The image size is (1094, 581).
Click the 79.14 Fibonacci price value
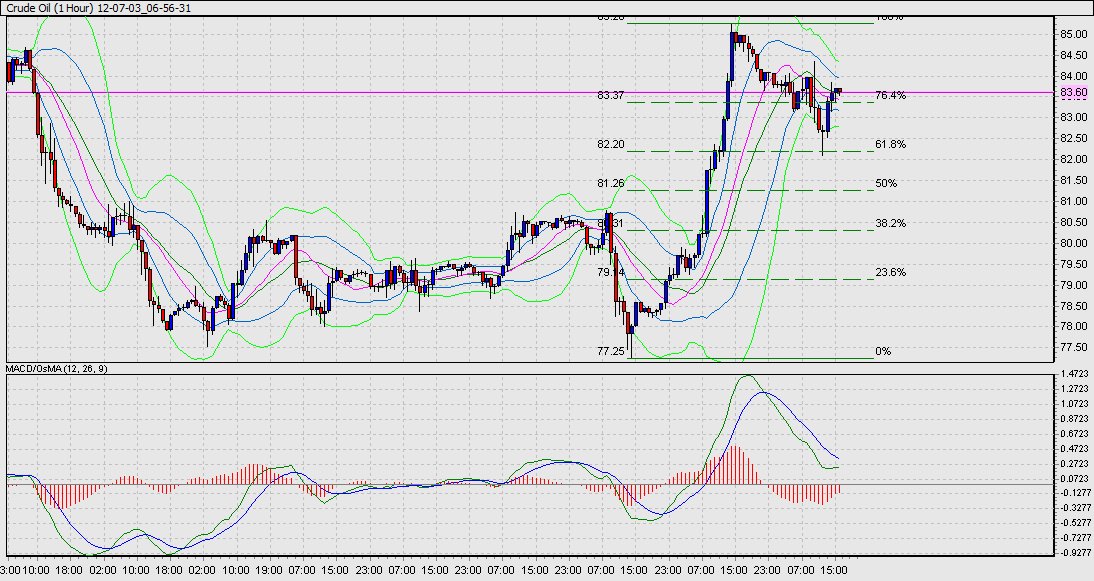611,272
